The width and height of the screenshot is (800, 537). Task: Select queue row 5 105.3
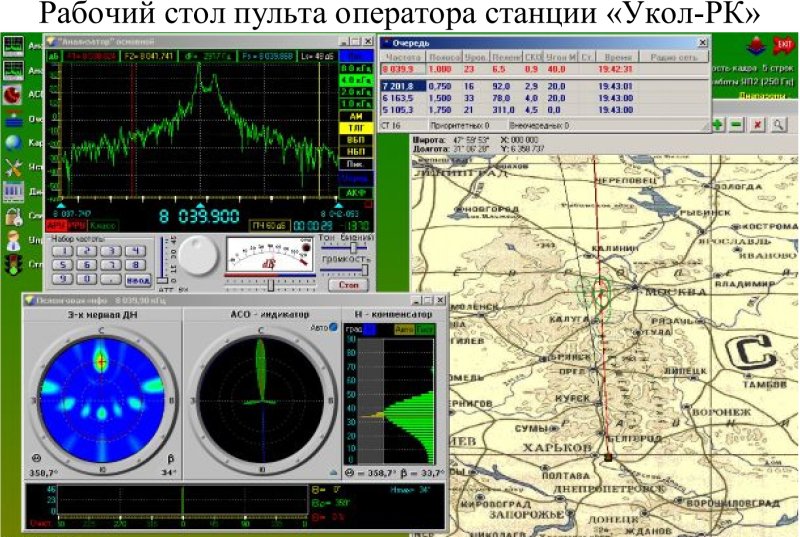pyautogui.click(x=544, y=110)
